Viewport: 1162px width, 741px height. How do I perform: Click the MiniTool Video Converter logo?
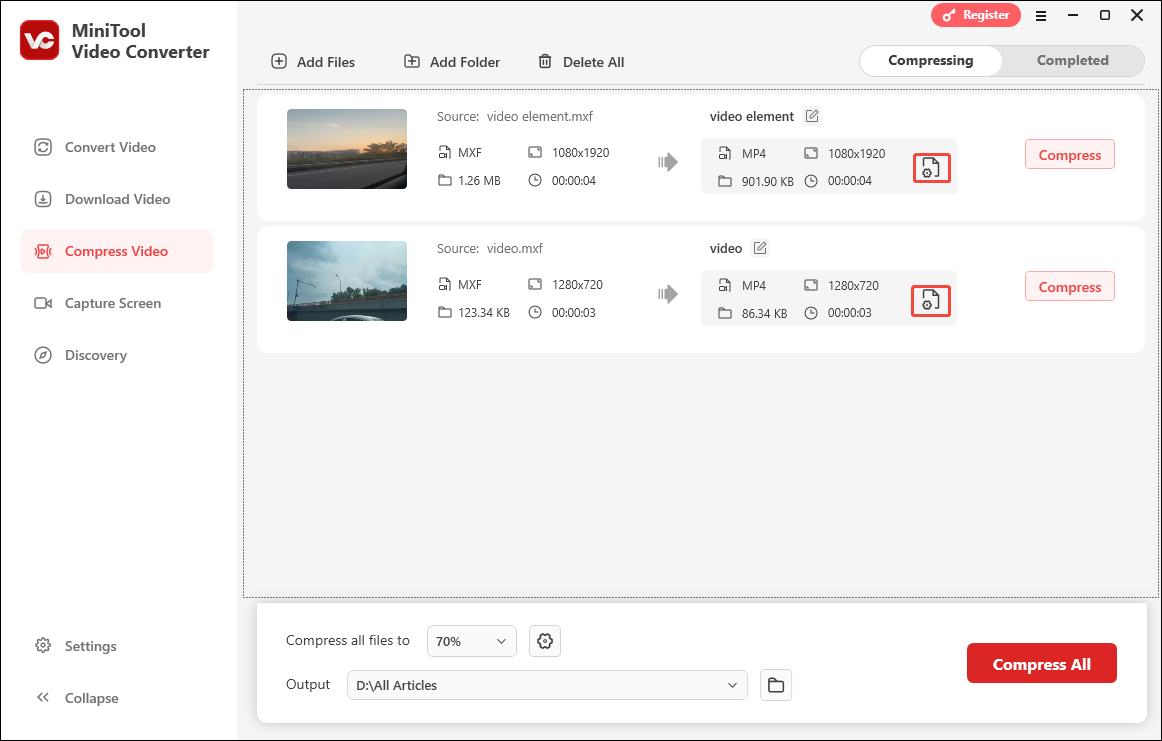coord(39,40)
